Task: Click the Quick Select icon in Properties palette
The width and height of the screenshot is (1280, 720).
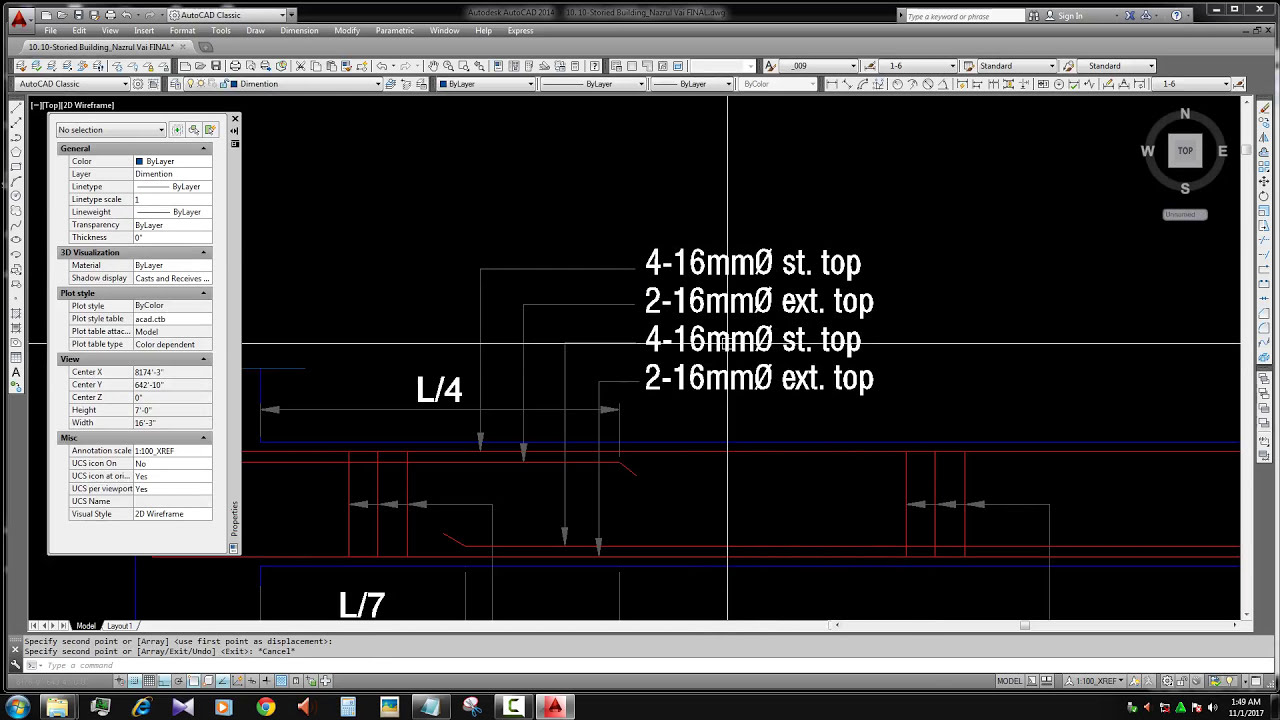Action: pyautogui.click(x=209, y=130)
